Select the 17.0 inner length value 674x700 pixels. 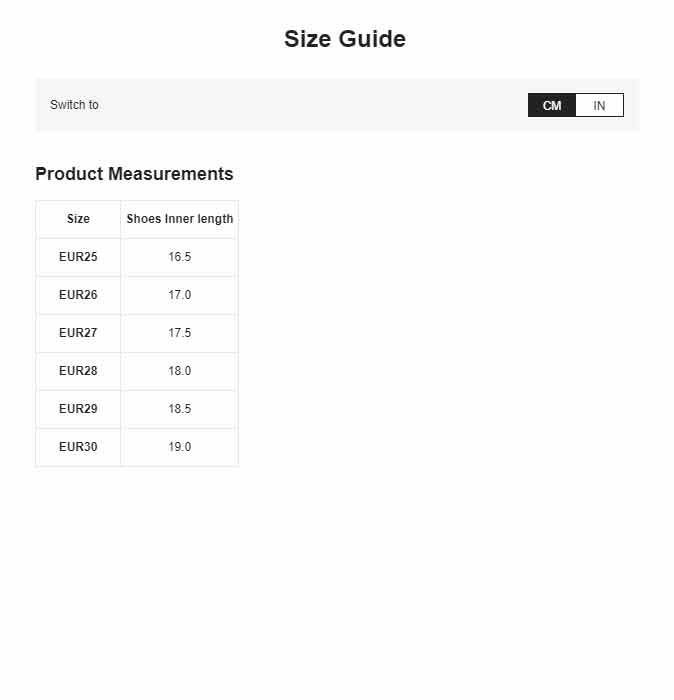179,295
